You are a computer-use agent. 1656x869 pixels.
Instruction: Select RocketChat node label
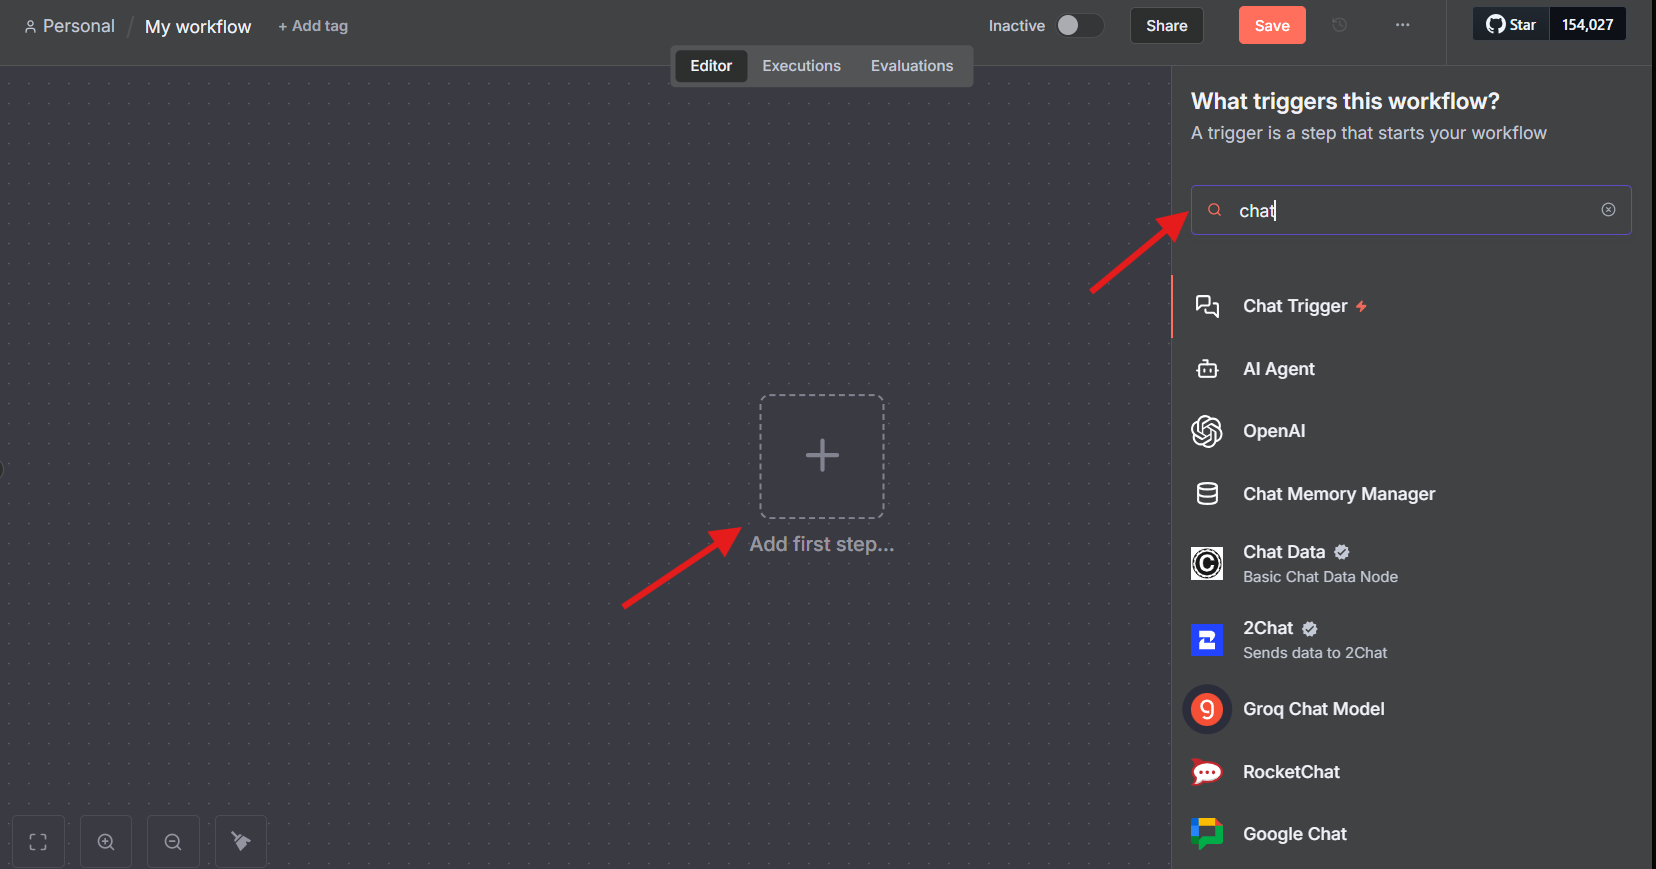(1291, 772)
